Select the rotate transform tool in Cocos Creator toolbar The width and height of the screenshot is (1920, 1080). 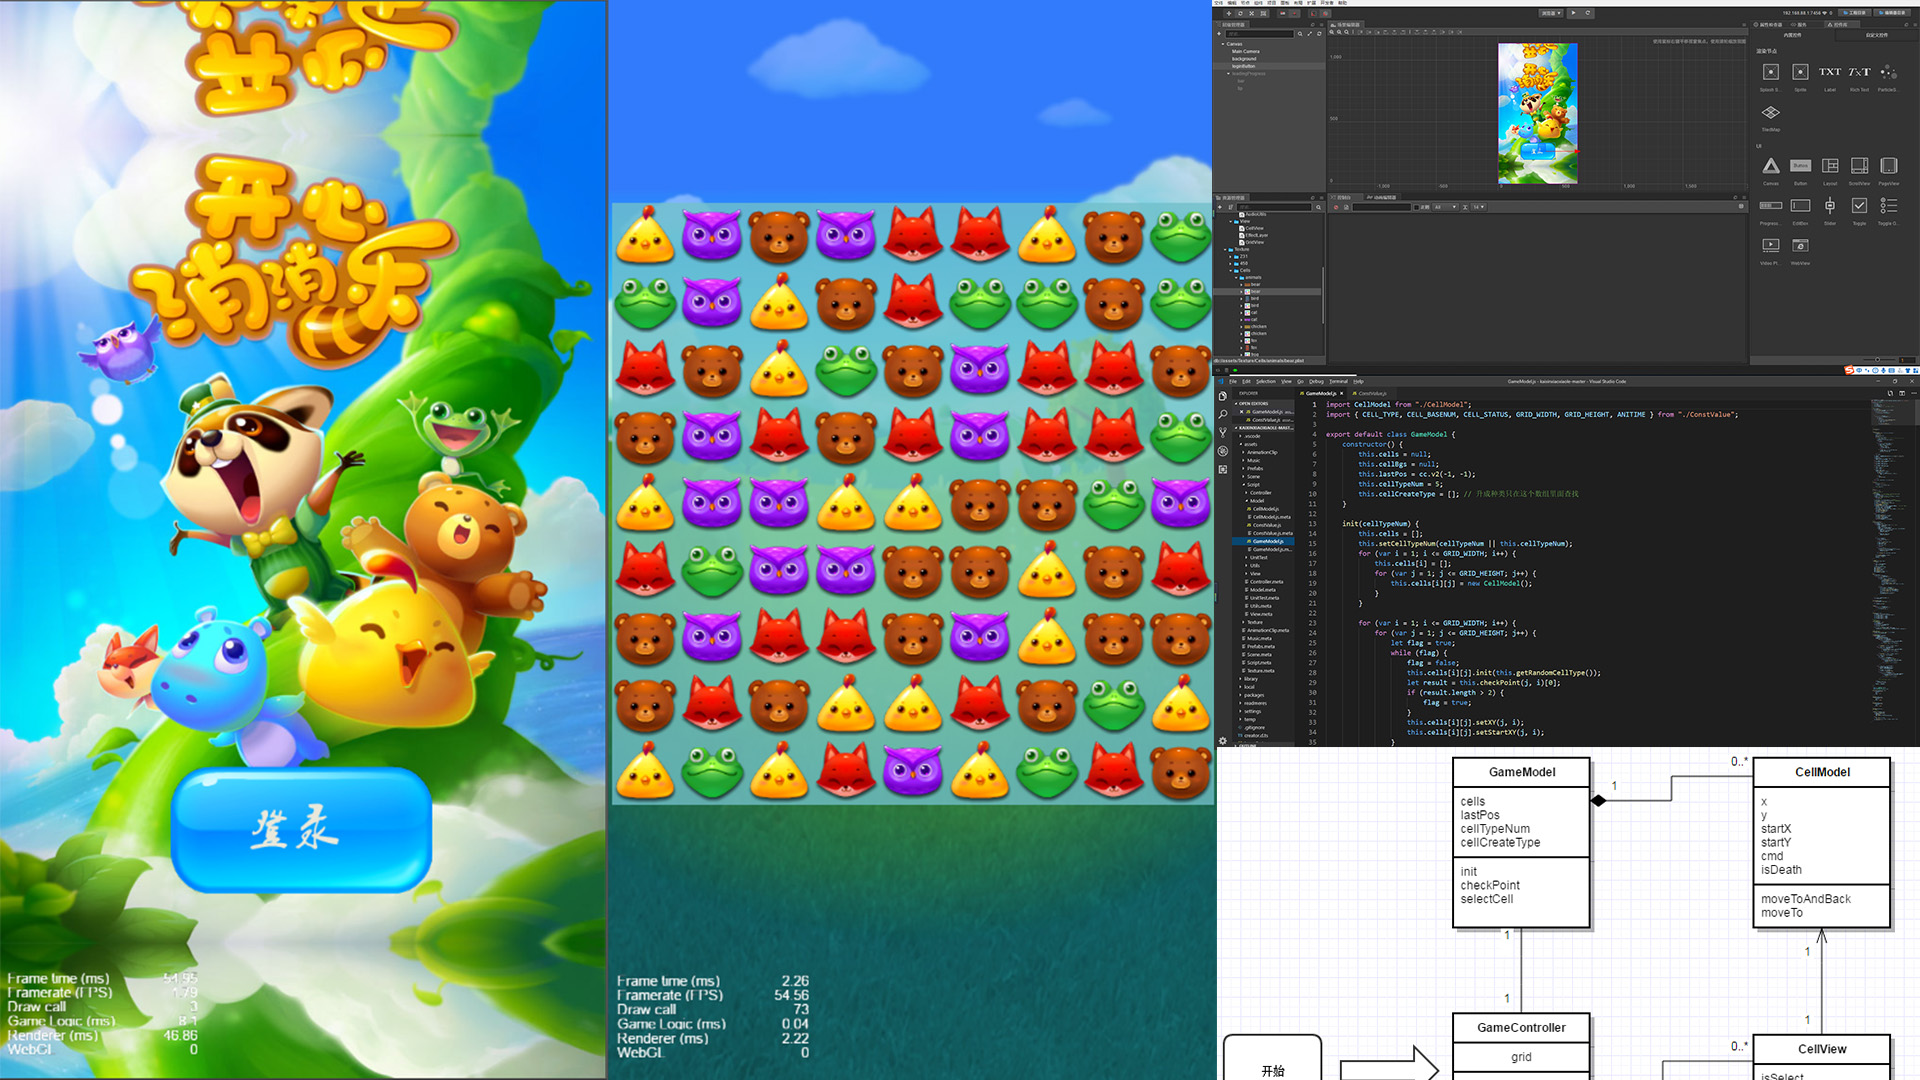[1241, 13]
